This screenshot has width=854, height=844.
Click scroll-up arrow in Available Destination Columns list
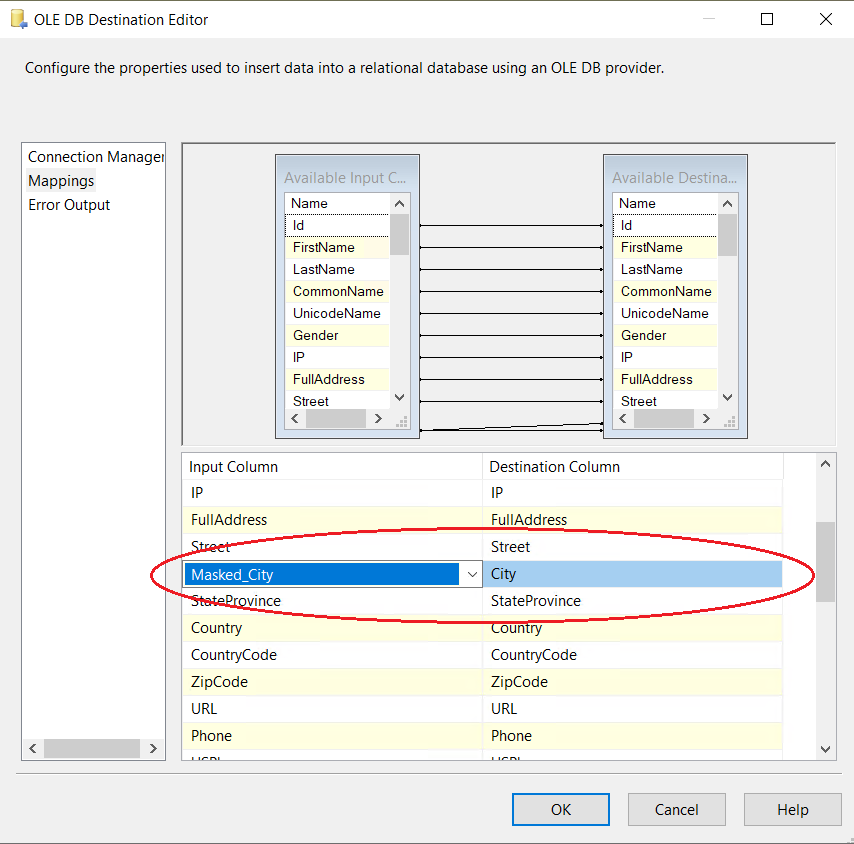coord(727,203)
